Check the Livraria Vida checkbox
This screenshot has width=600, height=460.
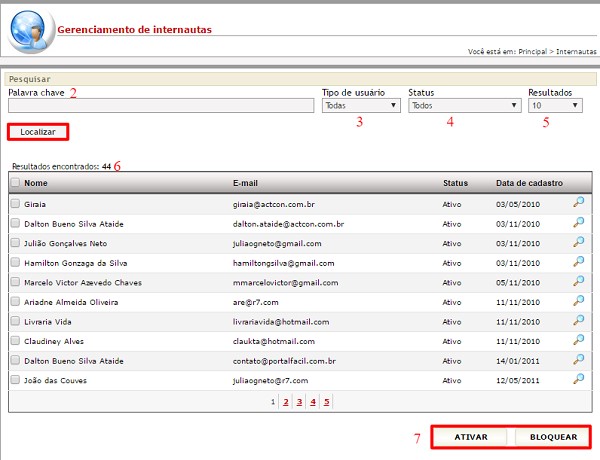coord(15,321)
